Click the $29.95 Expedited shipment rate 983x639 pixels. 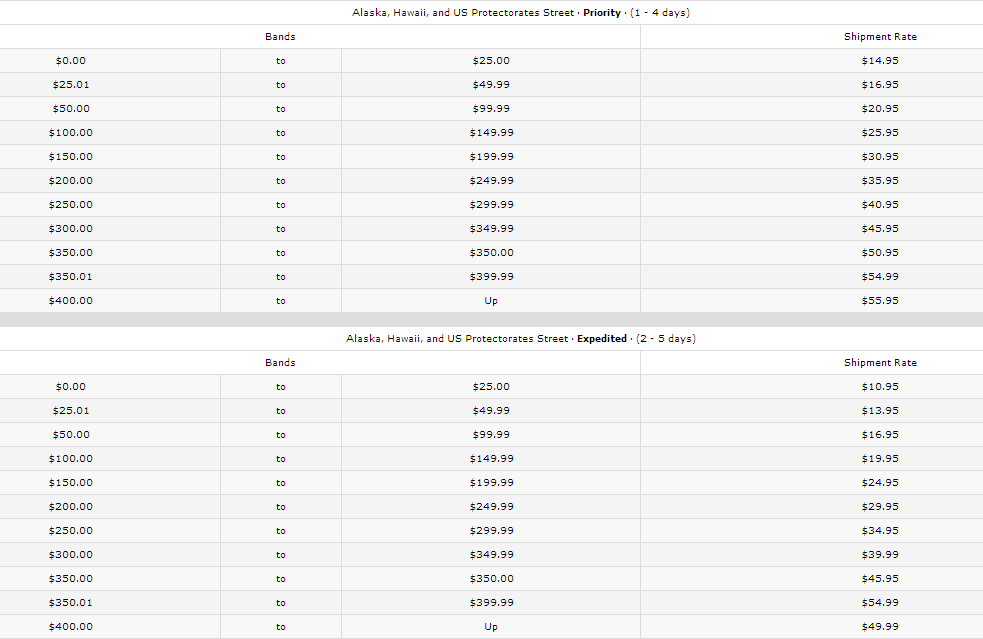[x=879, y=507]
